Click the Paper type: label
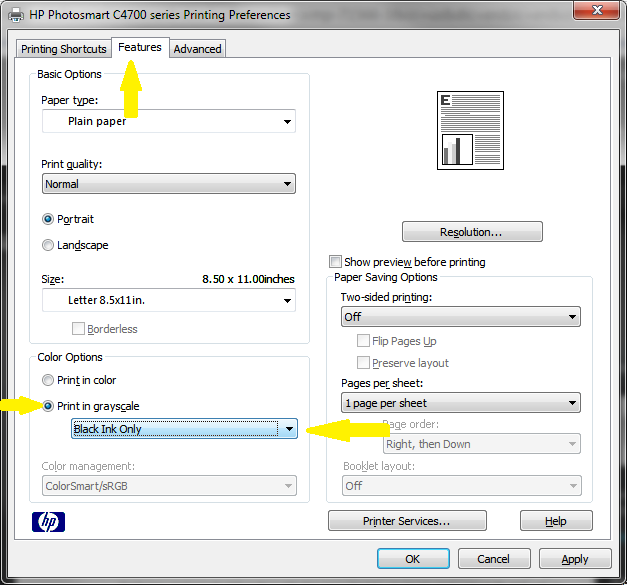Screen dimensions: 627x585 70,100
